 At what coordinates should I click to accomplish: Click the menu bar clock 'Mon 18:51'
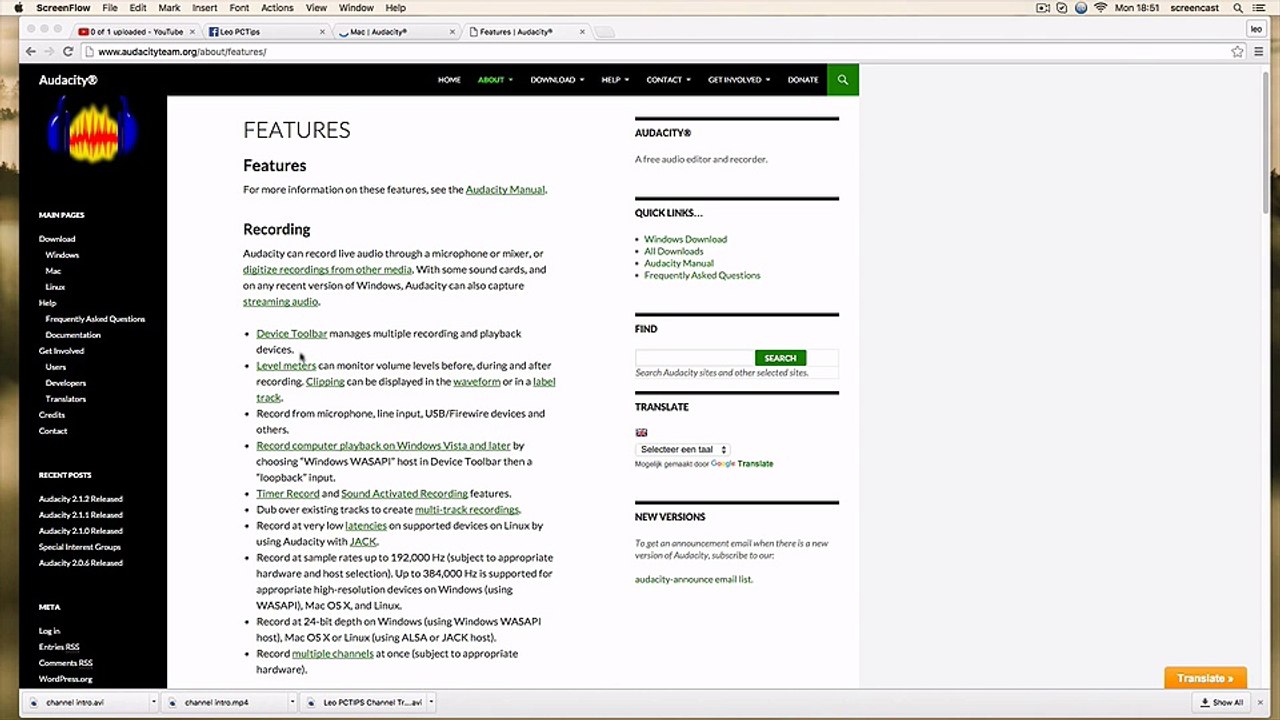click(1138, 7)
